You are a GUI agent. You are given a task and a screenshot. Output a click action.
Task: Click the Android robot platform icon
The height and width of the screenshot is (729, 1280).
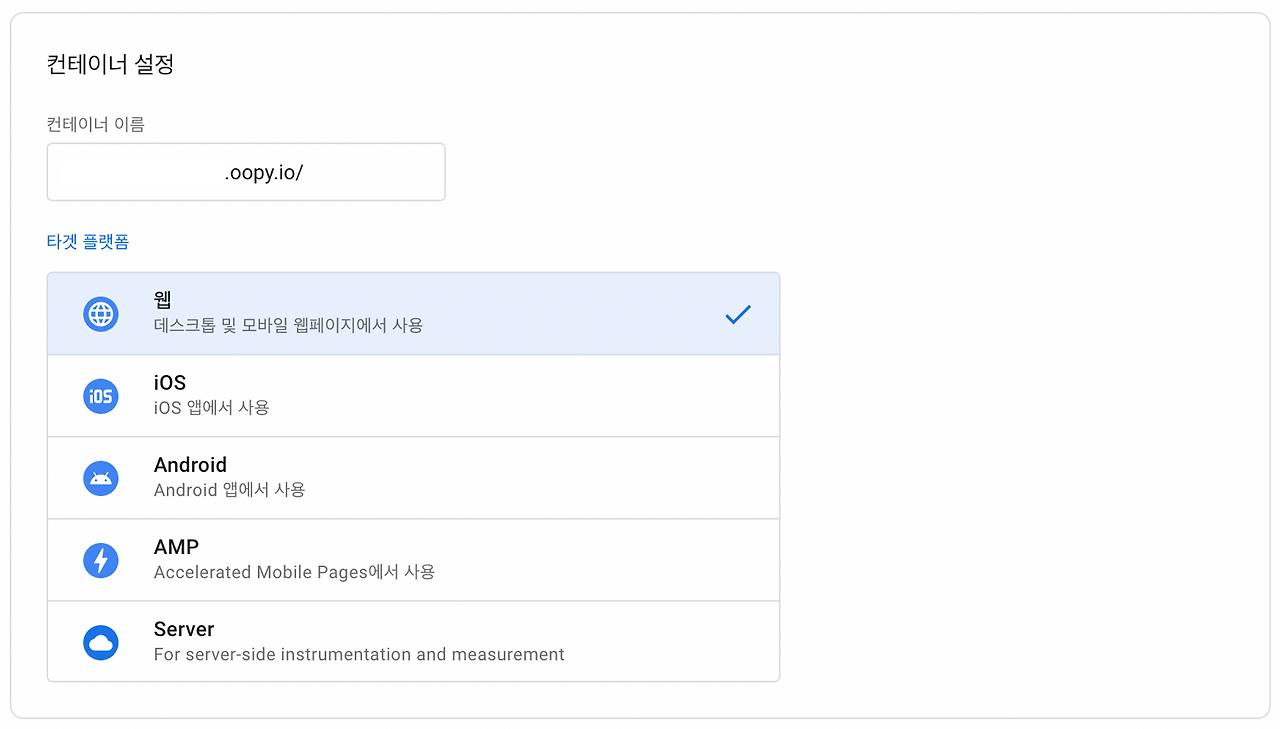(x=100, y=478)
